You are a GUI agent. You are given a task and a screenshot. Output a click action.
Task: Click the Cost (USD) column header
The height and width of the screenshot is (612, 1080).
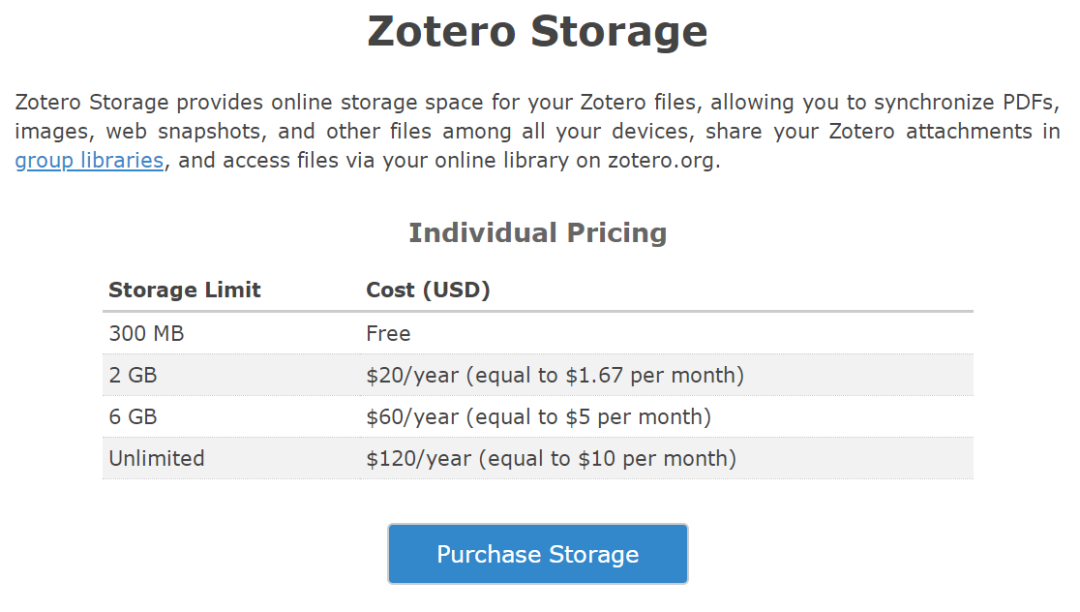428,290
